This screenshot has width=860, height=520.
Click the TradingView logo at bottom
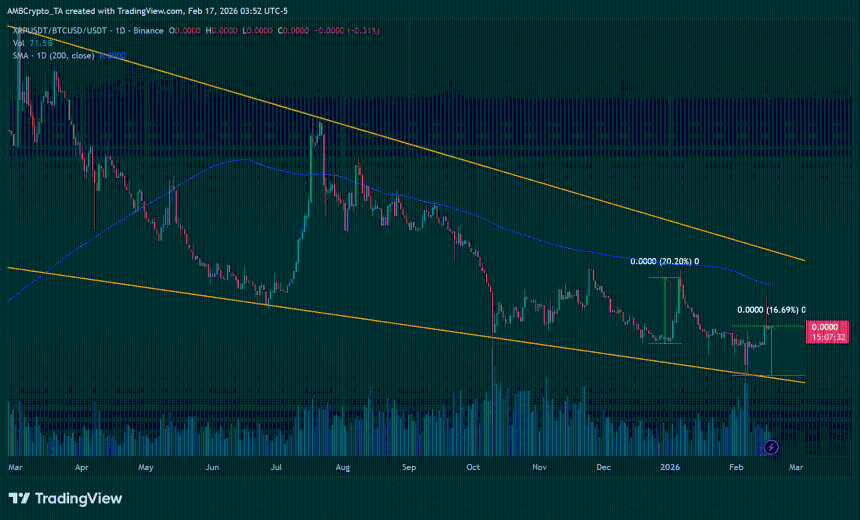65,499
